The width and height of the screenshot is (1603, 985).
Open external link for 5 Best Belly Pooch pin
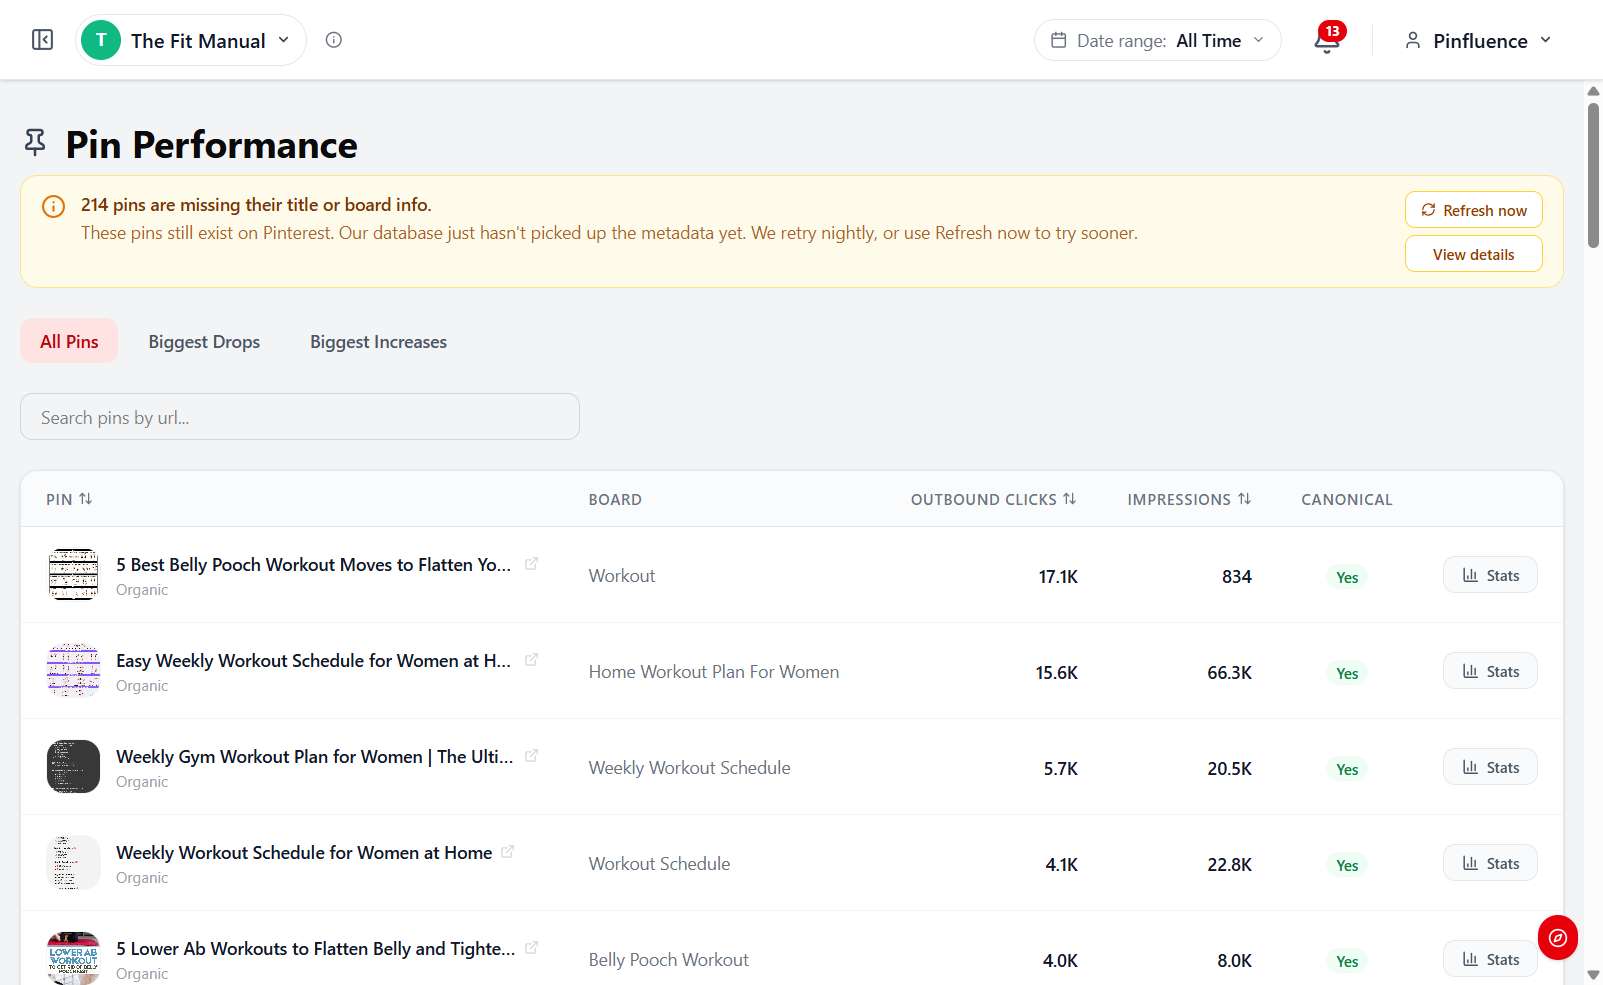coord(532,564)
